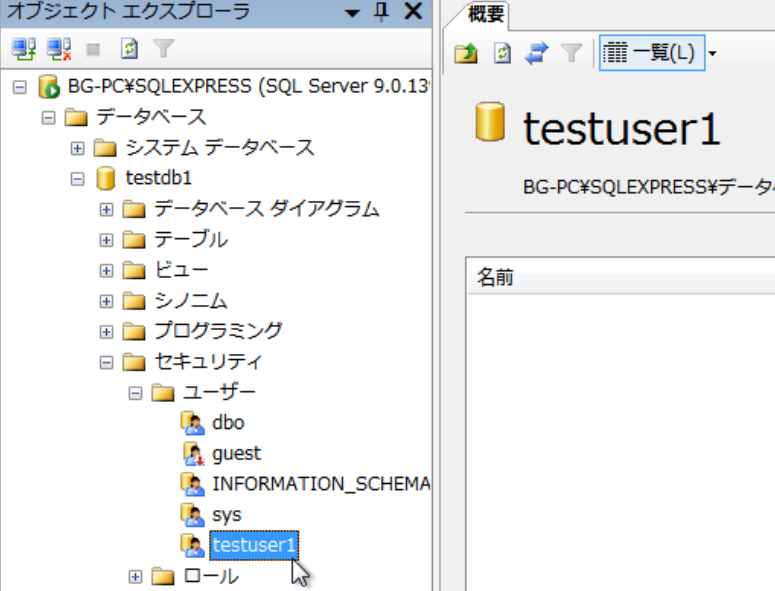Collapse the testdb1 database node
This screenshot has width=775, height=591.
point(77,179)
